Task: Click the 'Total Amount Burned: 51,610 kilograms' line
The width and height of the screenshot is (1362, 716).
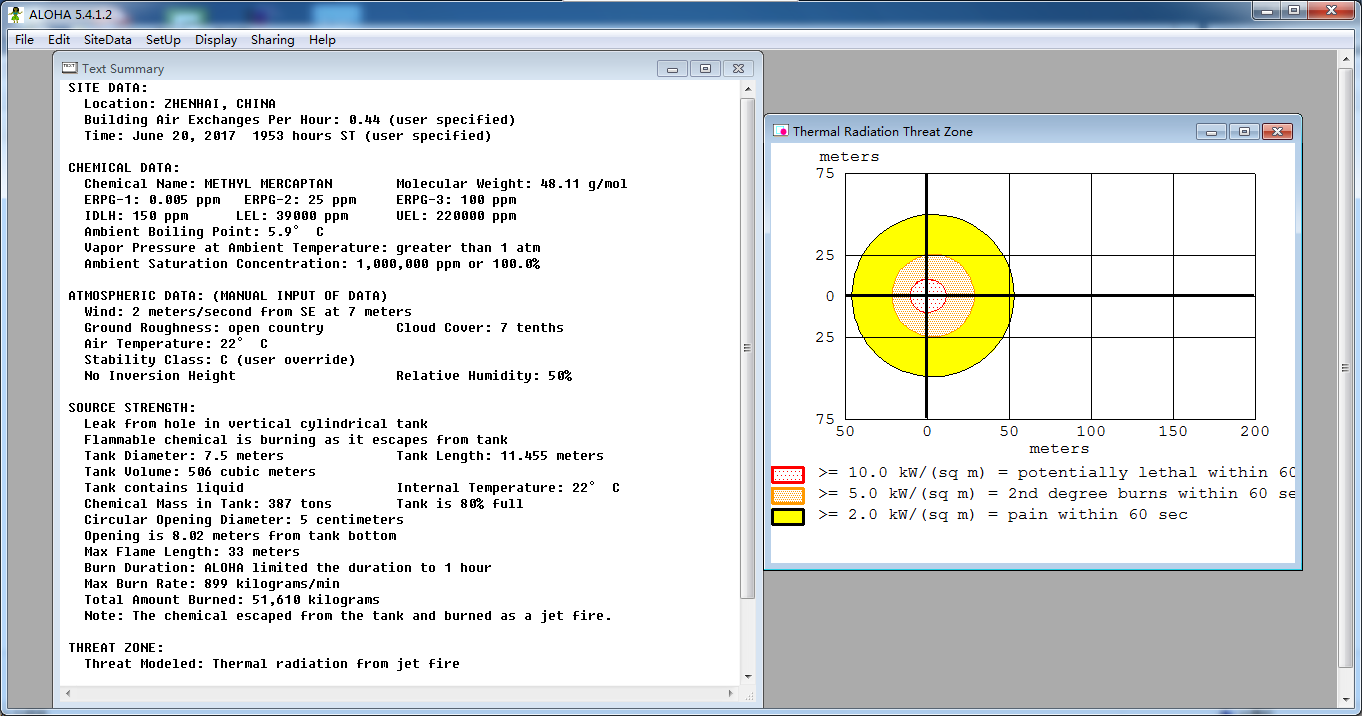Action: pos(232,600)
